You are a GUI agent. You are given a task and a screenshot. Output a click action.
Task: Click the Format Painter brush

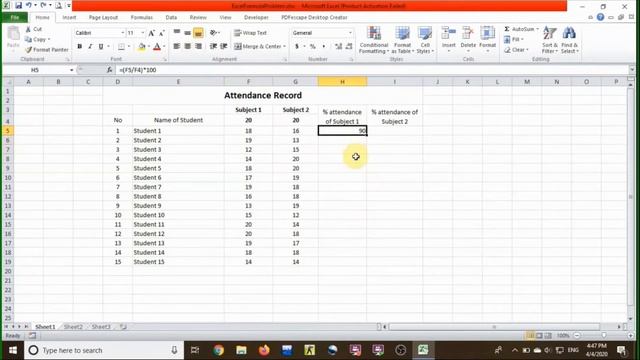(x=29, y=50)
